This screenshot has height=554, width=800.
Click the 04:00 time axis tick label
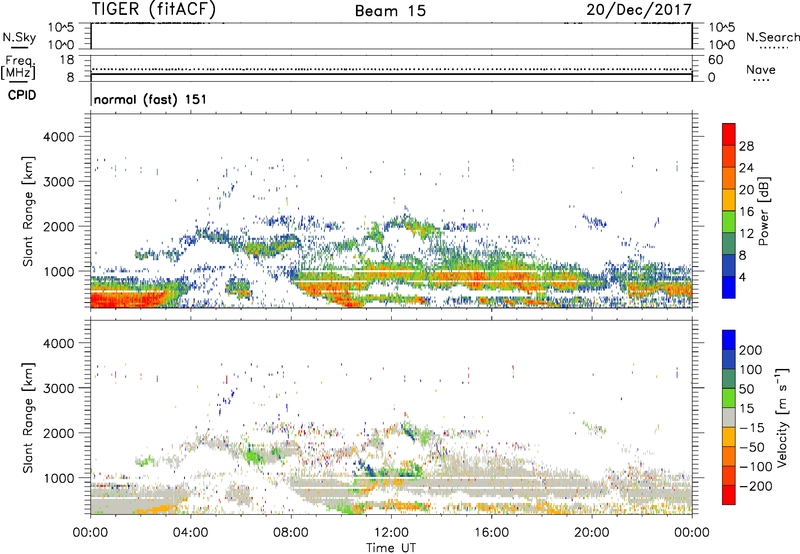191,533
